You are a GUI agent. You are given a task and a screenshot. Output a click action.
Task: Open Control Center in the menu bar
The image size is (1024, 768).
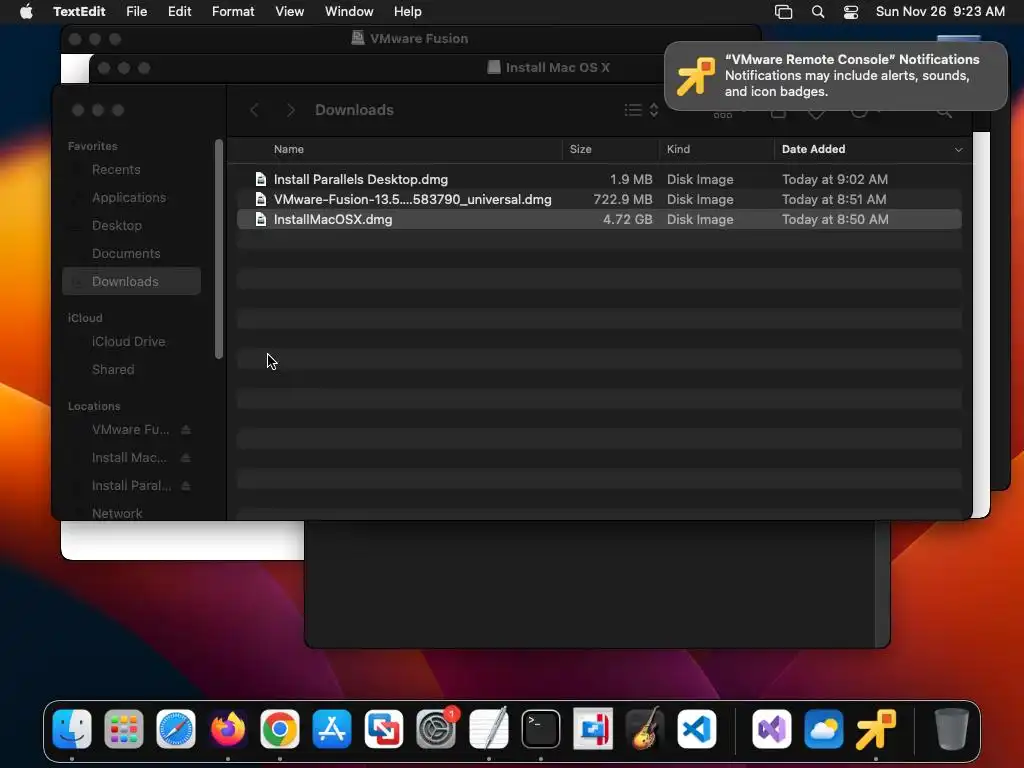851,12
